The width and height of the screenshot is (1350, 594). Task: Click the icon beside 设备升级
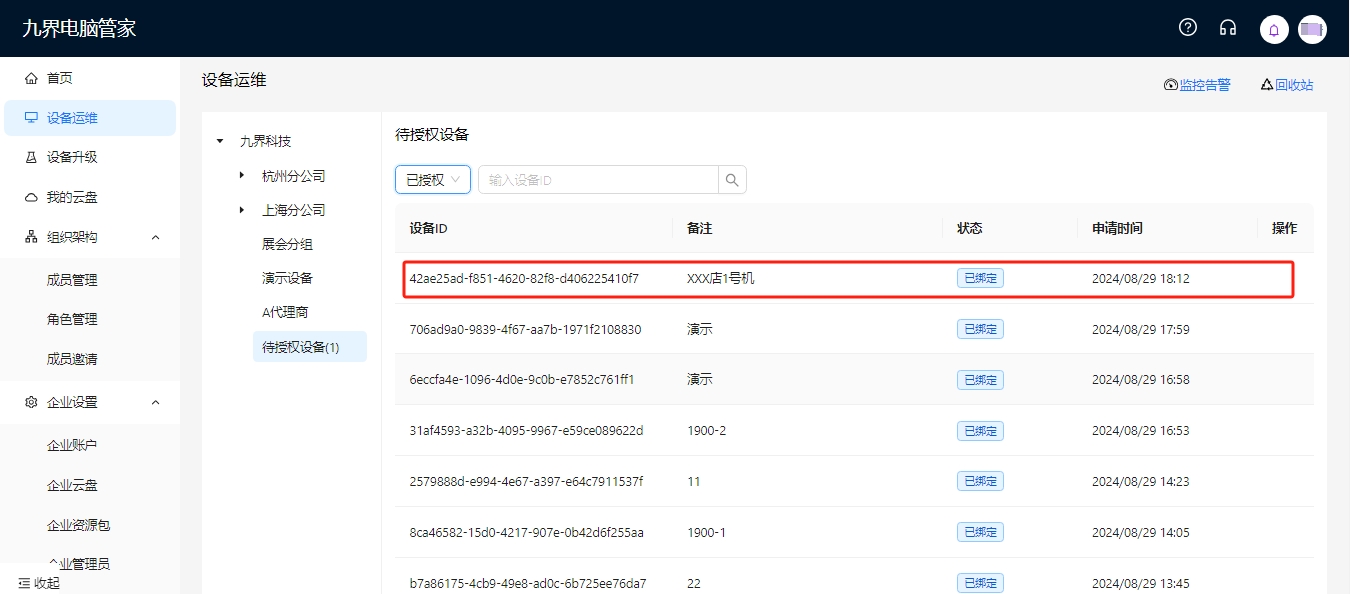click(31, 157)
